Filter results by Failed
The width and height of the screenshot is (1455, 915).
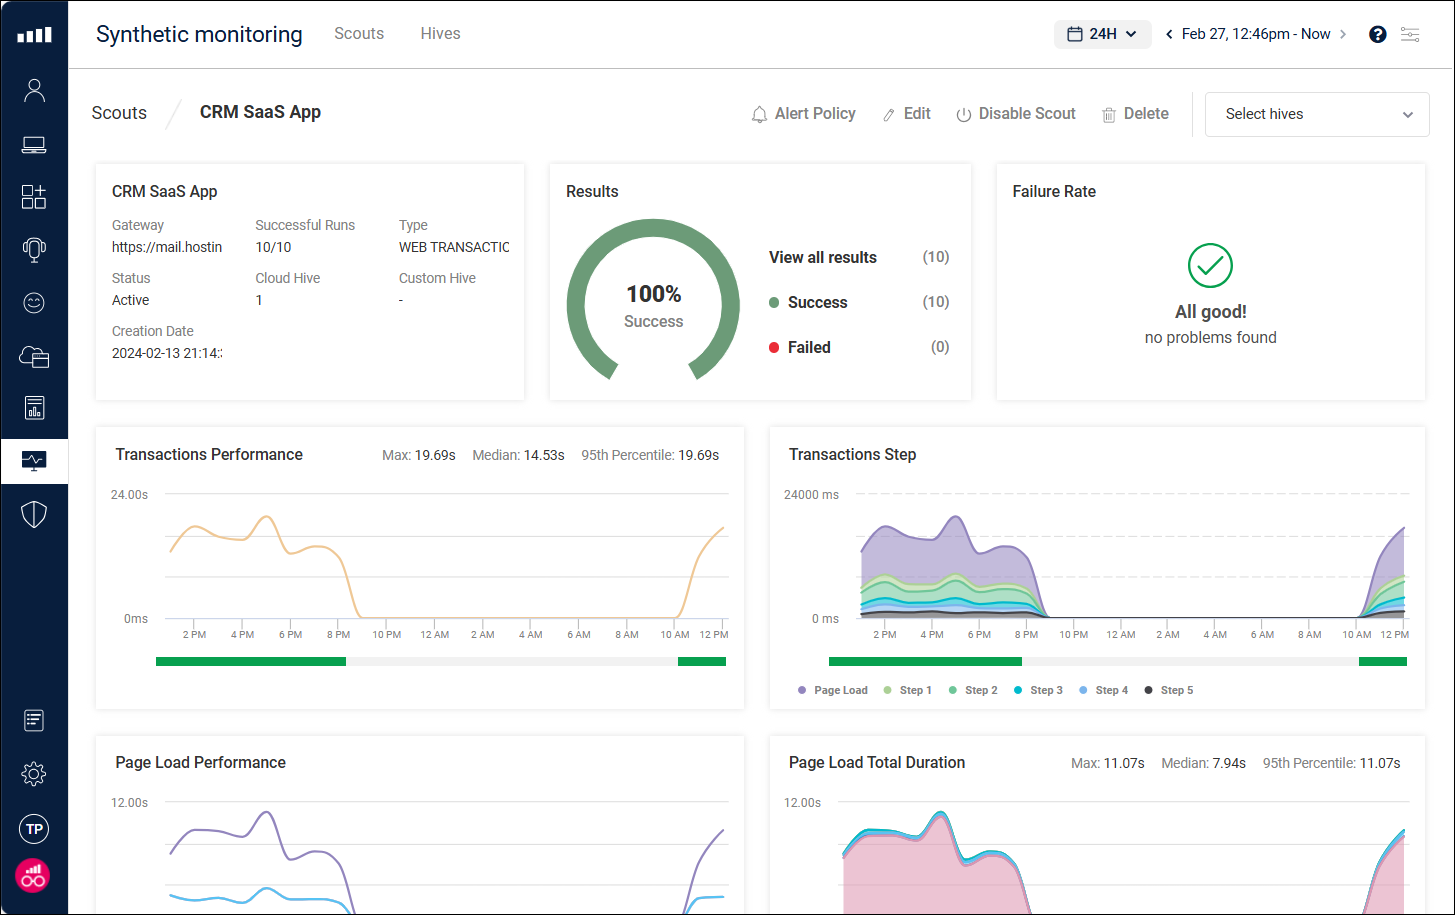[809, 347]
